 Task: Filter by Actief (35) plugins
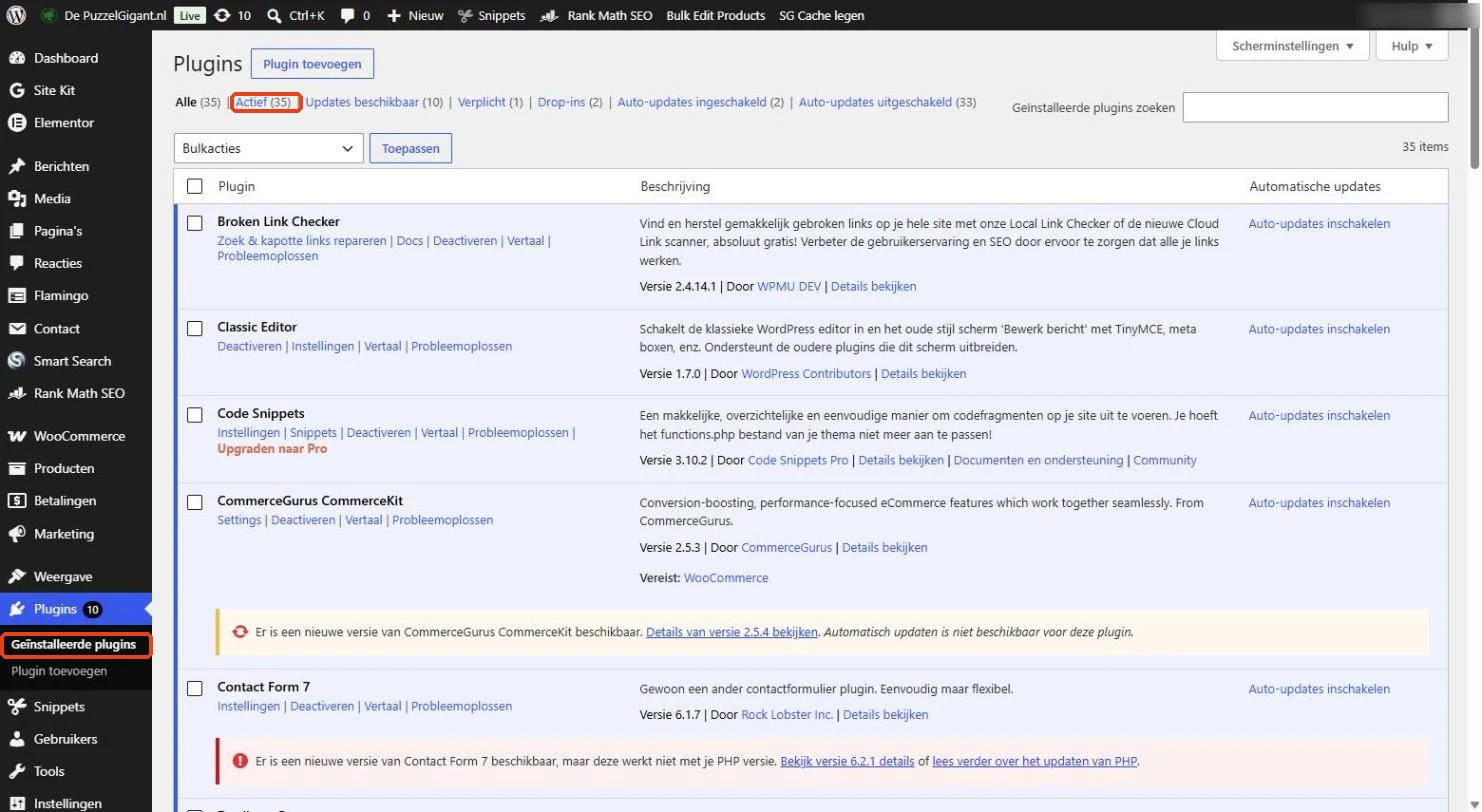coord(264,102)
